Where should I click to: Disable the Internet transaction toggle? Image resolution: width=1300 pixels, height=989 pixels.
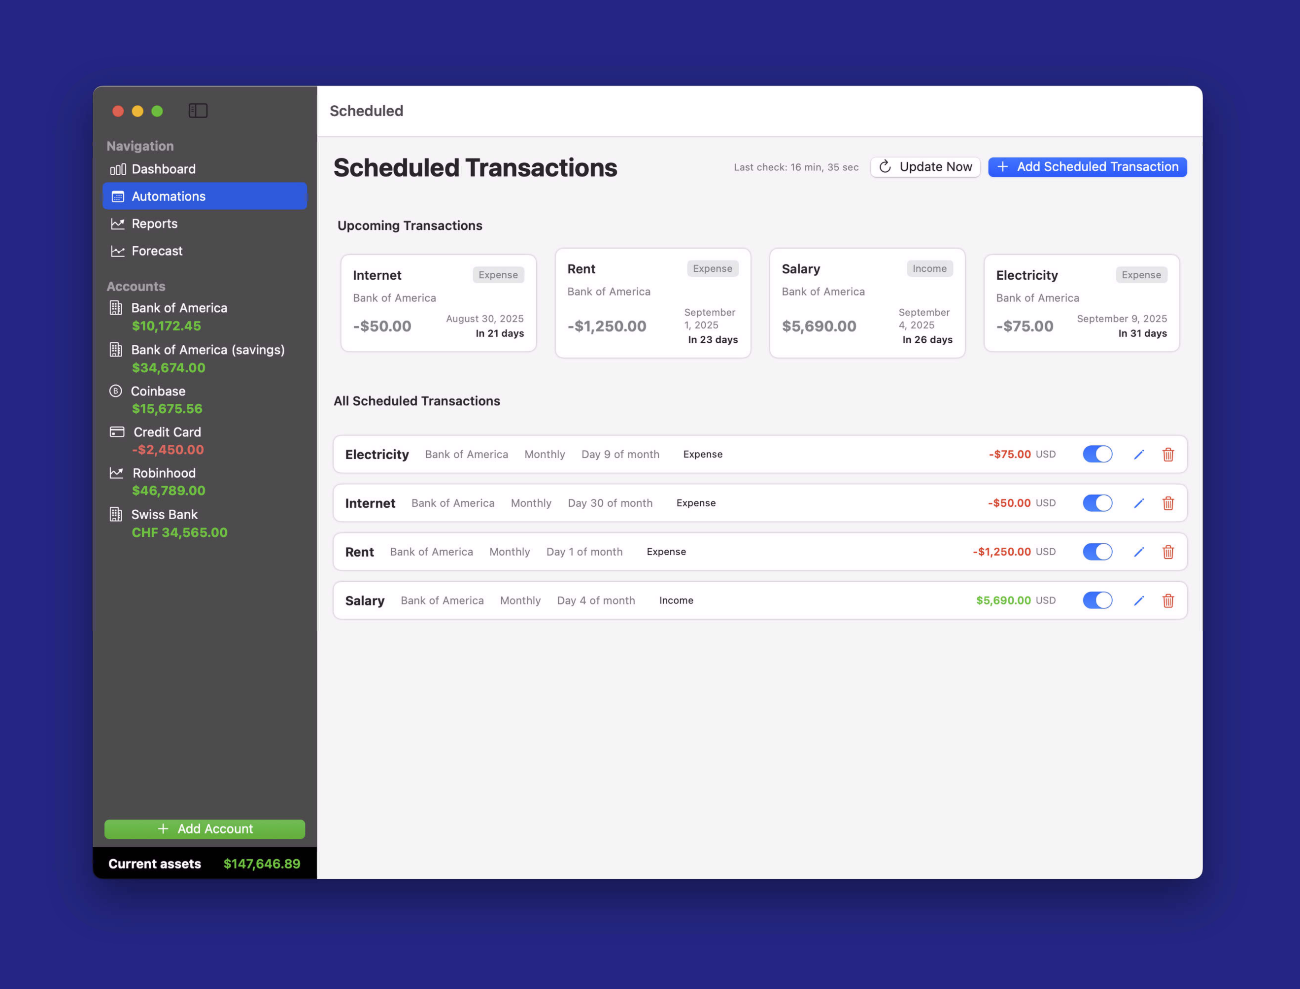point(1098,503)
